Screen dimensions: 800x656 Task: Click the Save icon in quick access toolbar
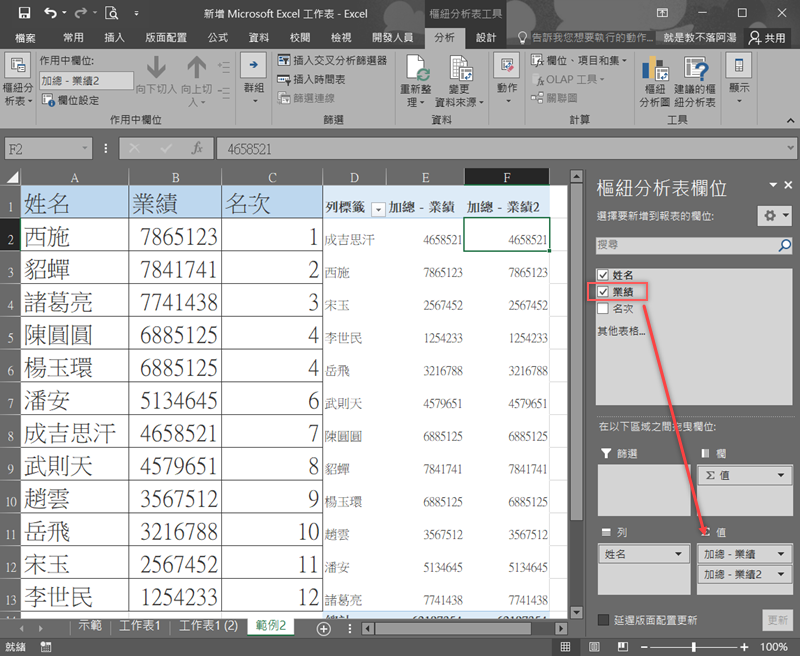point(24,13)
